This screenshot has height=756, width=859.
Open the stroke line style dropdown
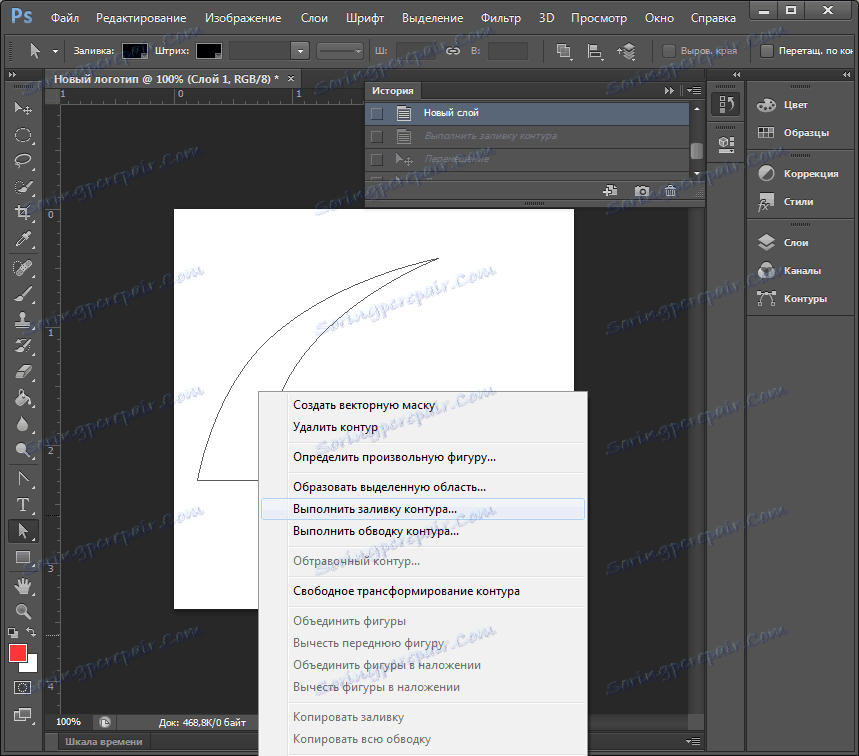tap(340, 51)
